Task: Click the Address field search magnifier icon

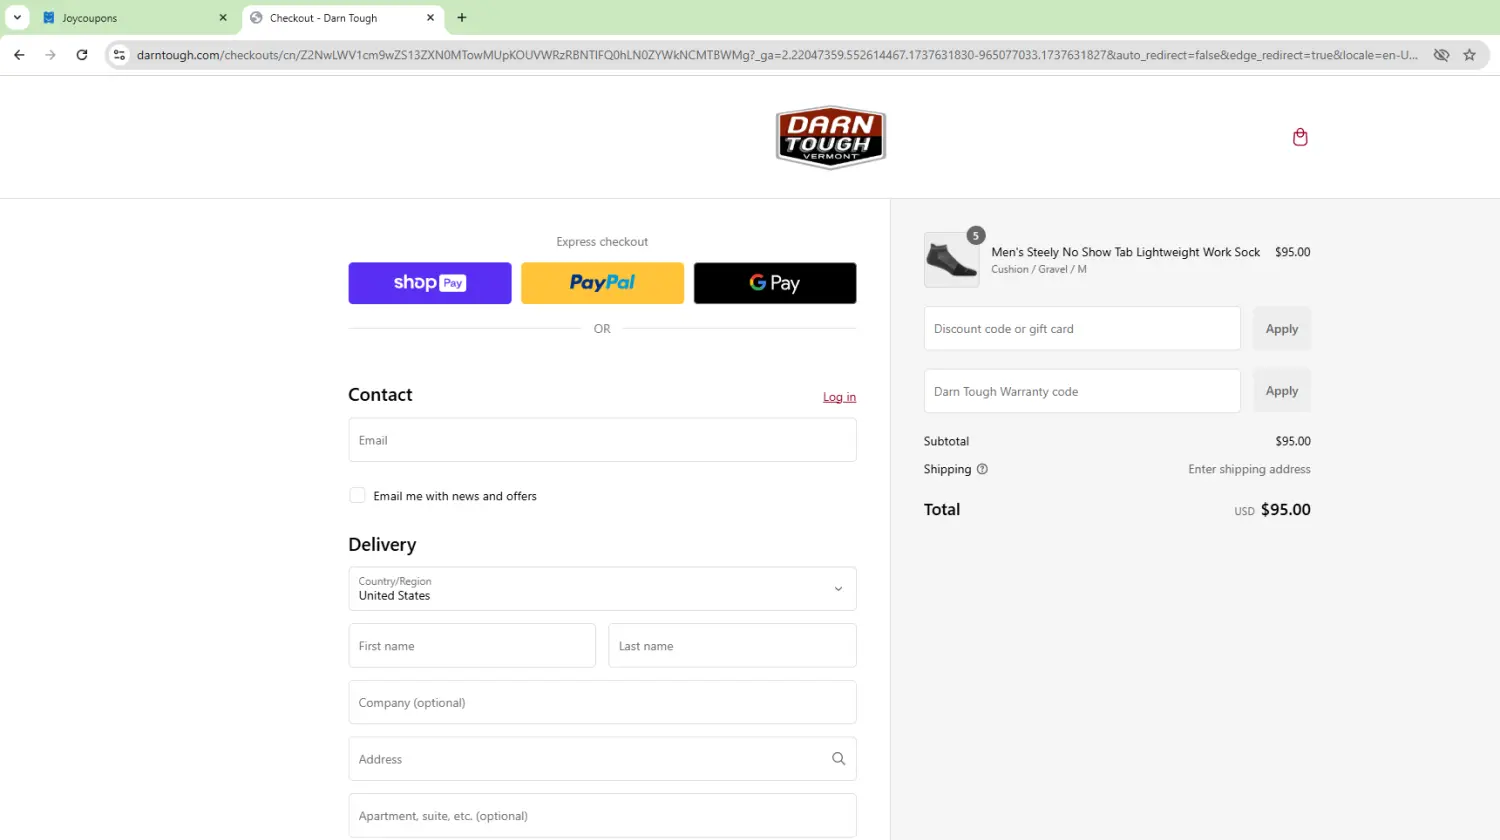Action: 838,759
